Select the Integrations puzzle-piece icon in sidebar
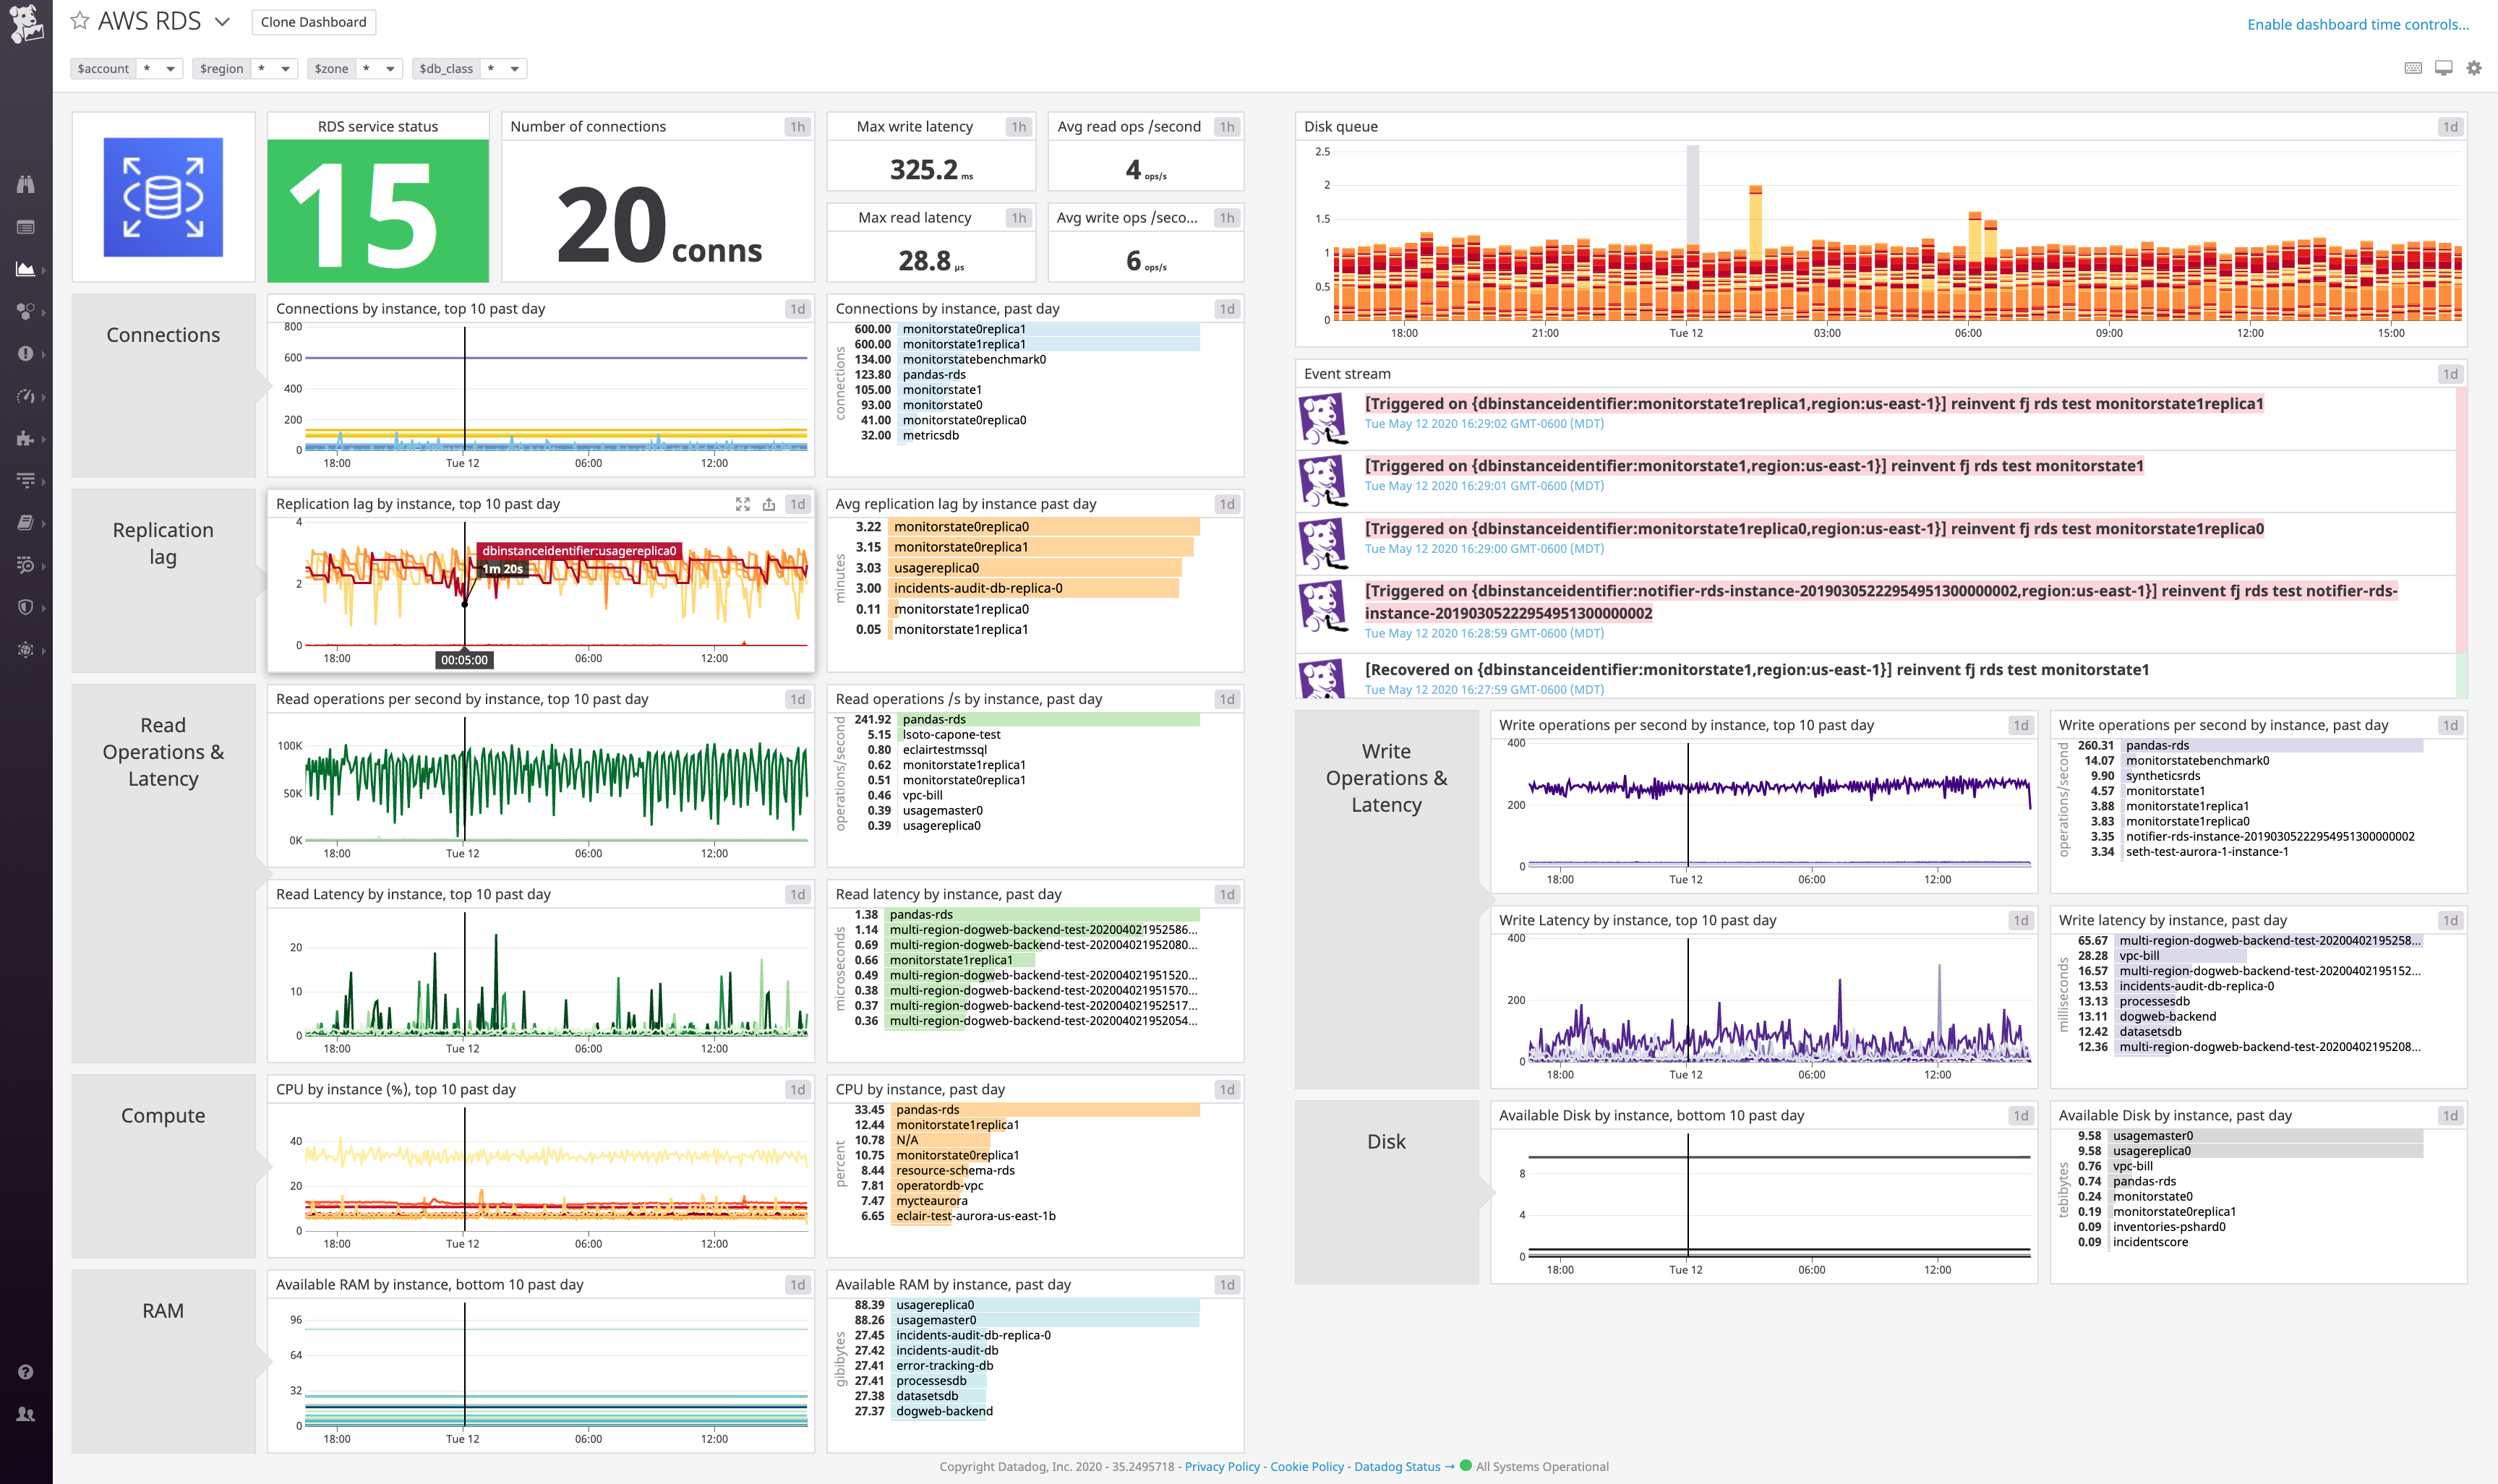 pyautogui.click(x=26, y=438)
